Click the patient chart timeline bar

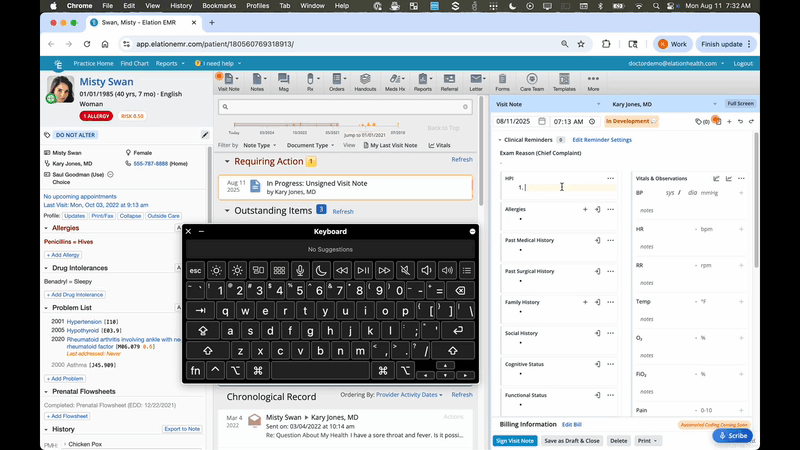click(x=316, y=124)
